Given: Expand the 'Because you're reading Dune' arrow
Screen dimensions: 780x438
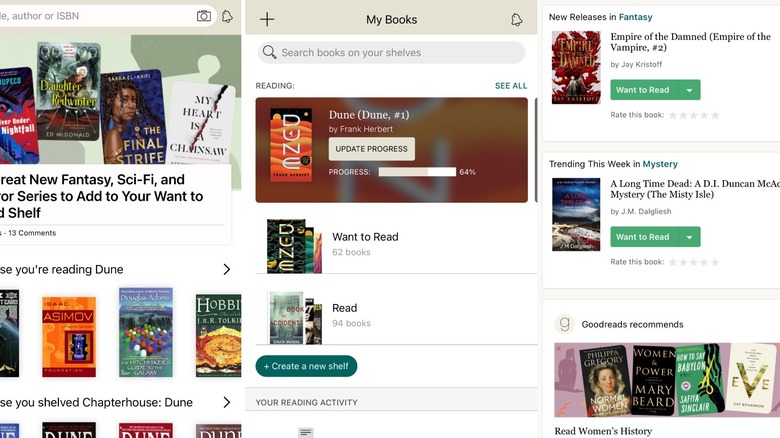Looking at the screenshot, I should [227, 269].
